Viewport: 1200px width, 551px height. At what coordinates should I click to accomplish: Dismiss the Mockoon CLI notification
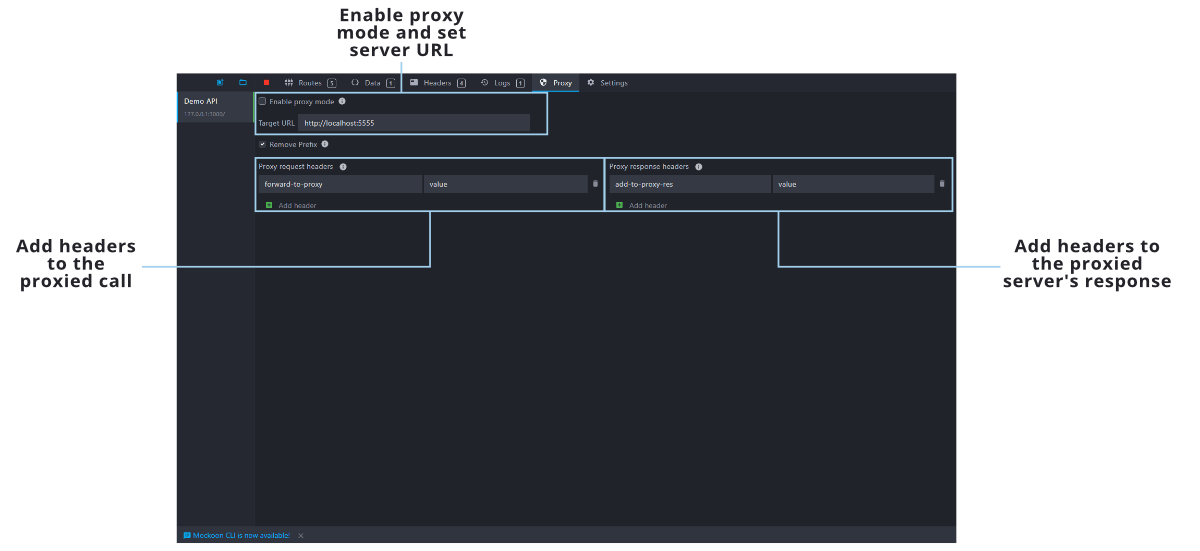(x=301, y=536)
